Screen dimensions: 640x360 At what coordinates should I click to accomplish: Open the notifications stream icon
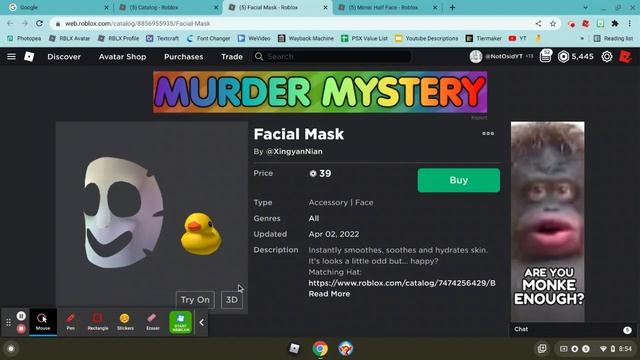tap(546, 56)
